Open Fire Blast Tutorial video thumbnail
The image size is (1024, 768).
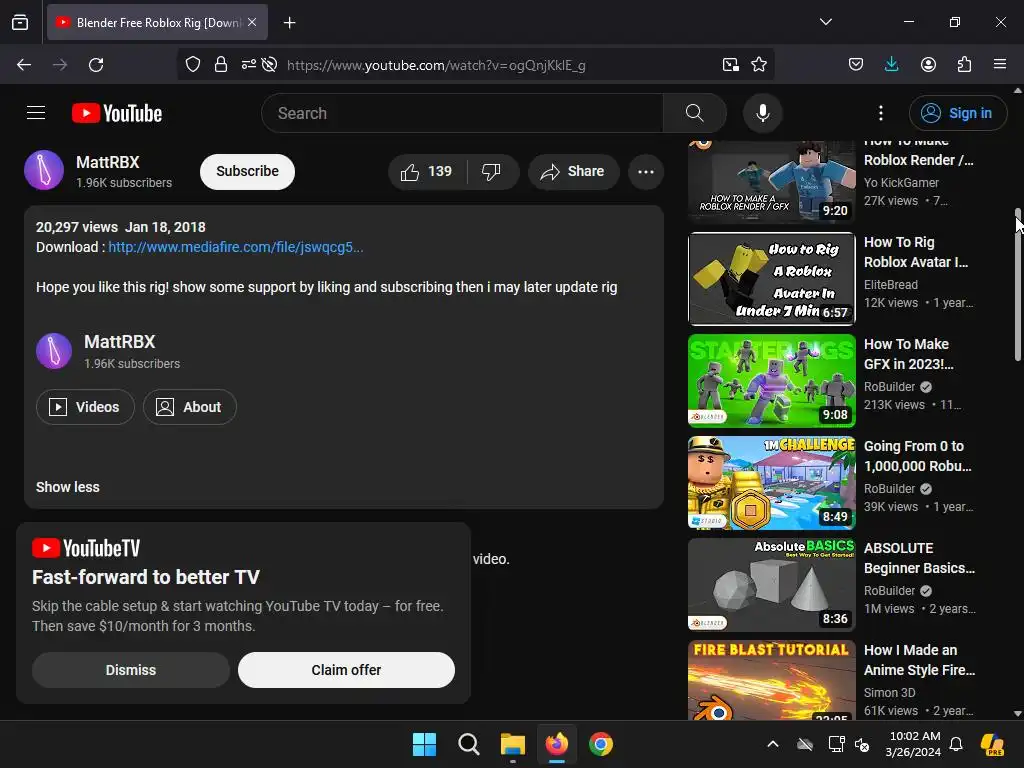tap(771, 680)
